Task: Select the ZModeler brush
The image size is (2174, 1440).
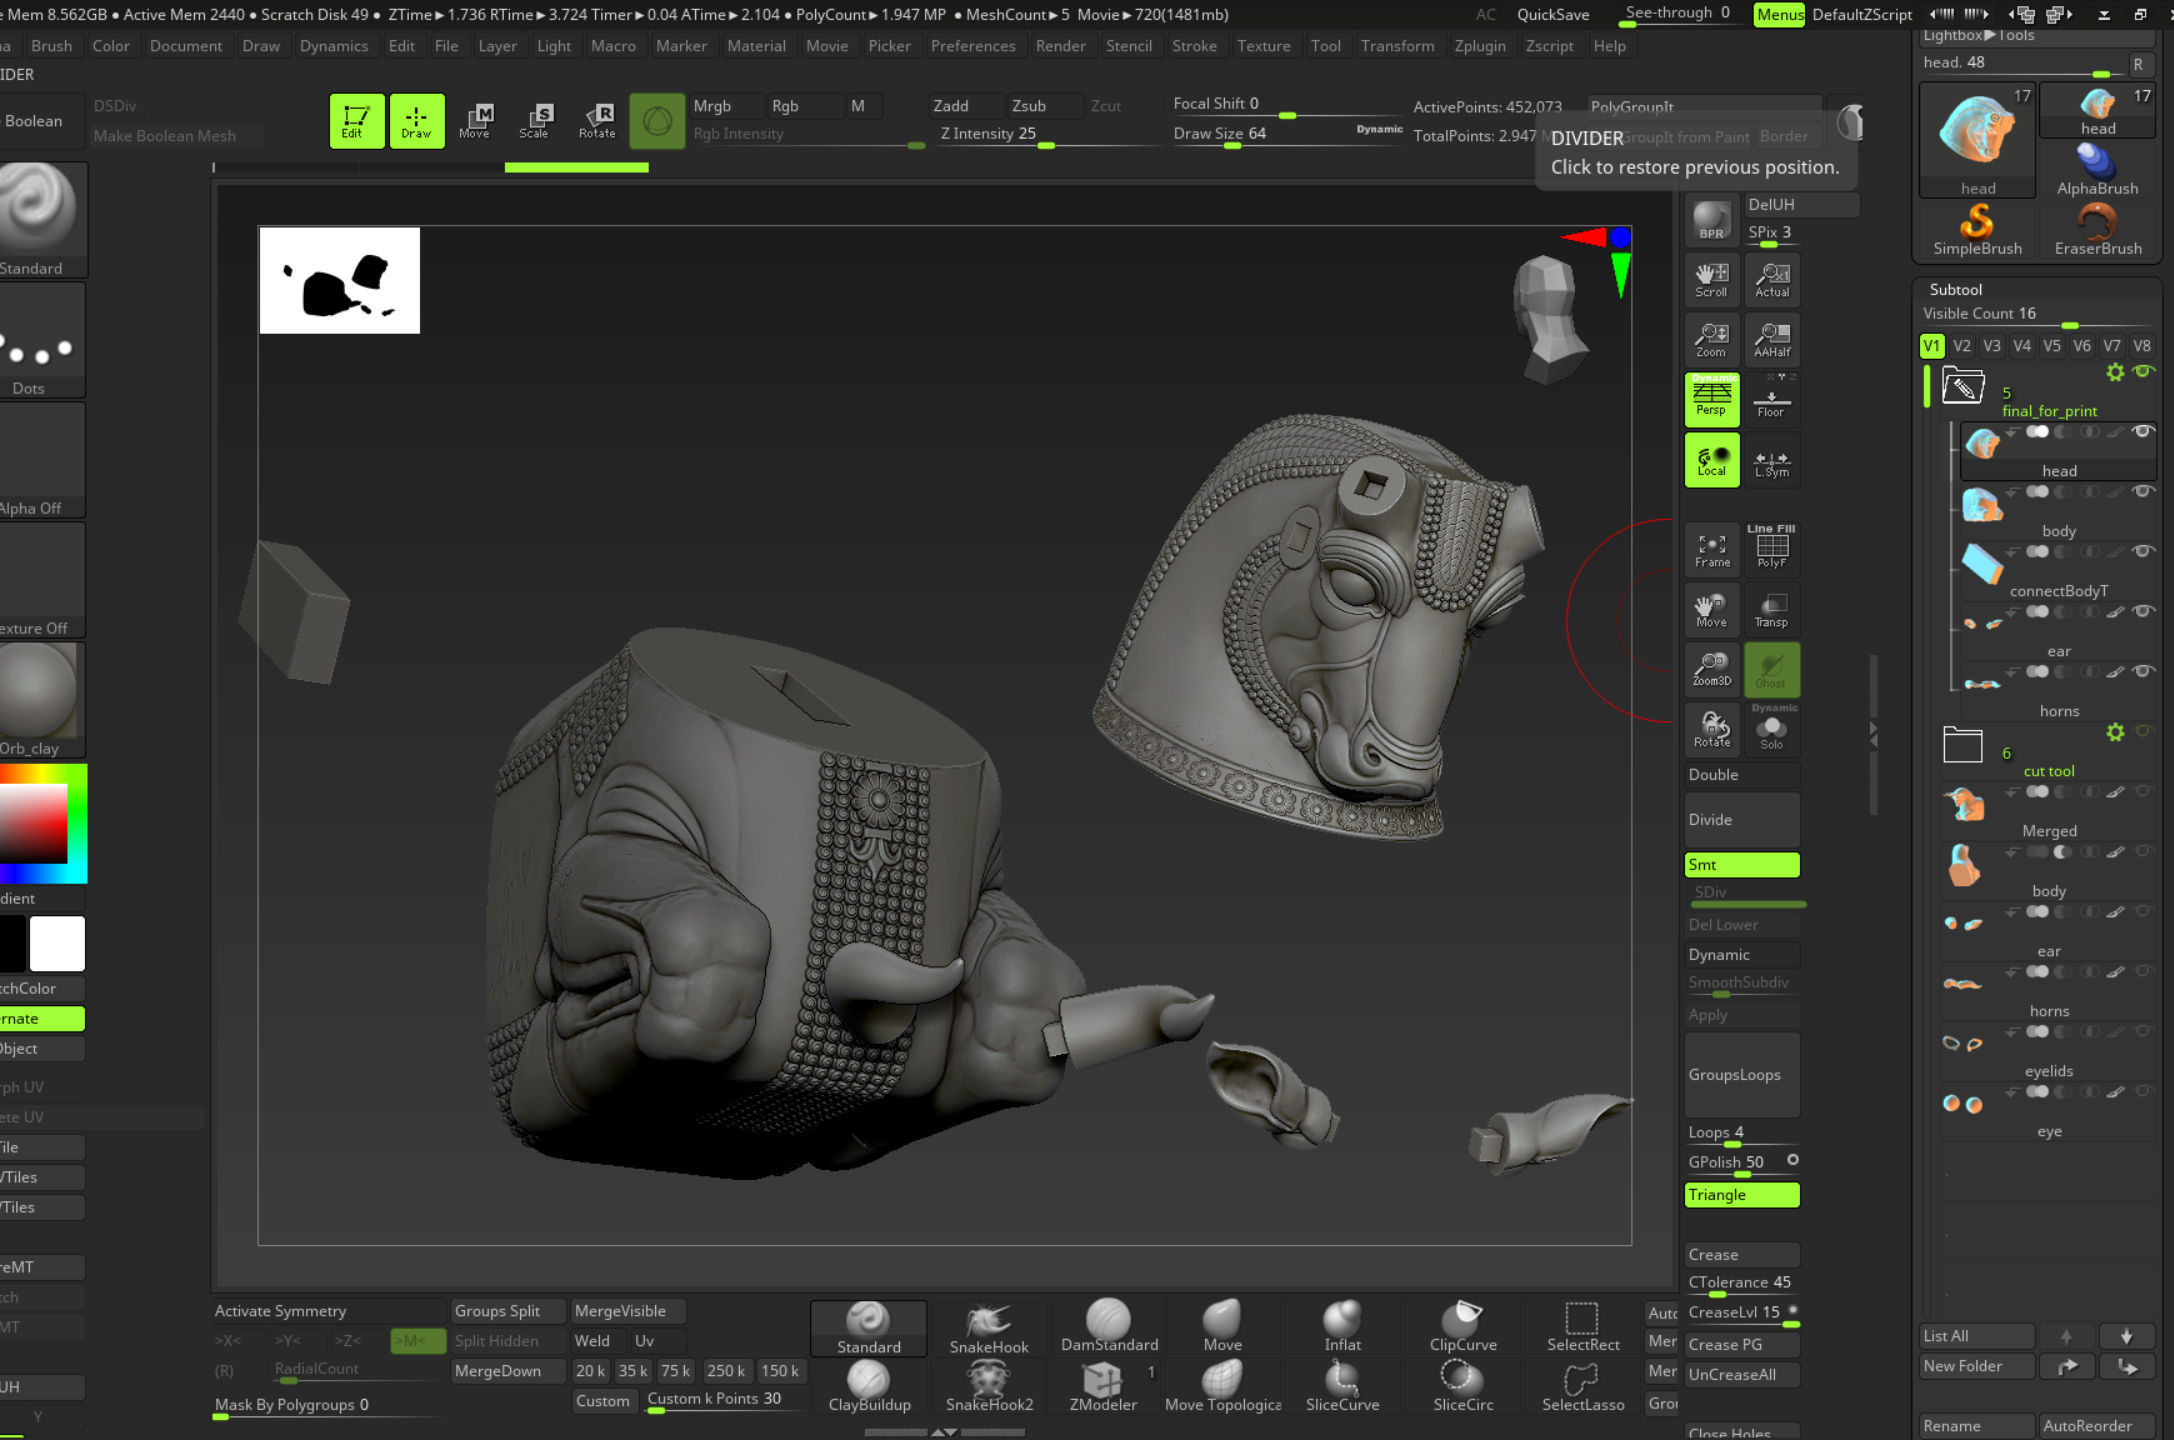Action: [x=1103, y=1387]
